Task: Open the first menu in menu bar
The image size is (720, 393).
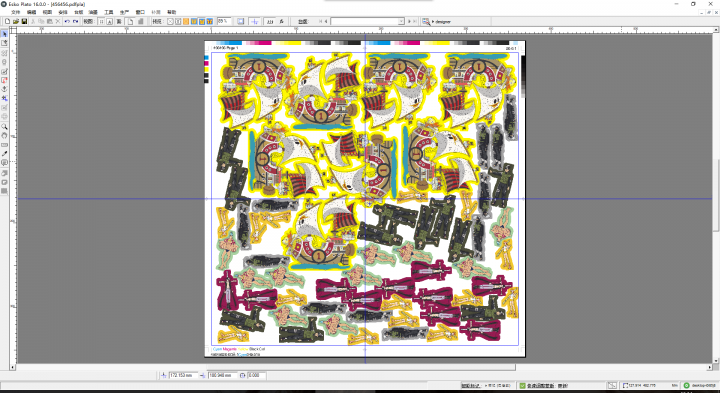Action: pyautogui.click(x=16, y=12)
